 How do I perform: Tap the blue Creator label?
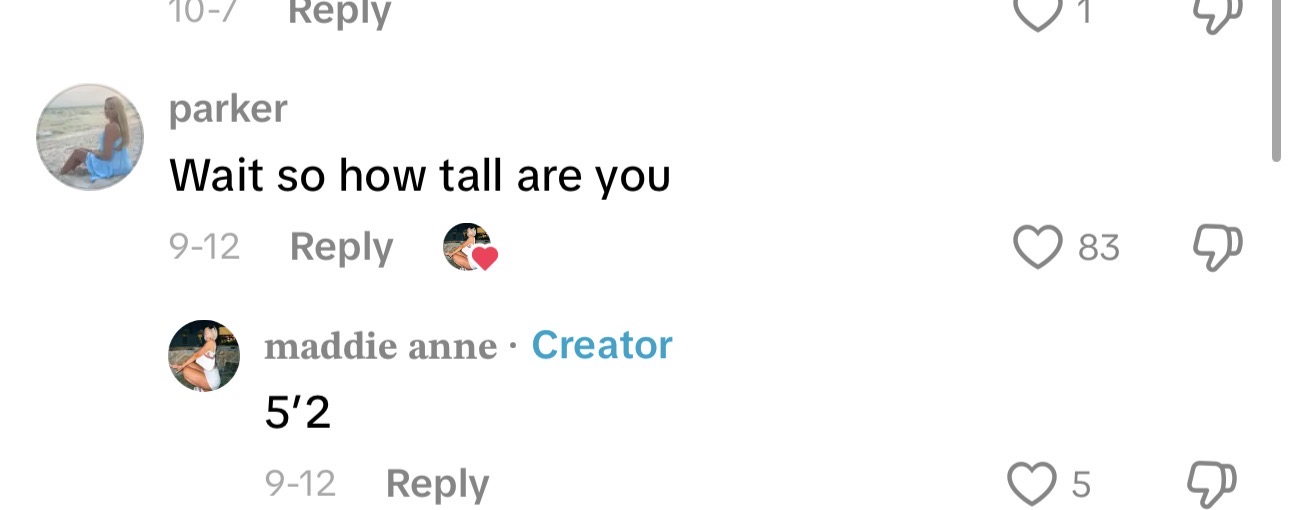click(x=602, y=345)
